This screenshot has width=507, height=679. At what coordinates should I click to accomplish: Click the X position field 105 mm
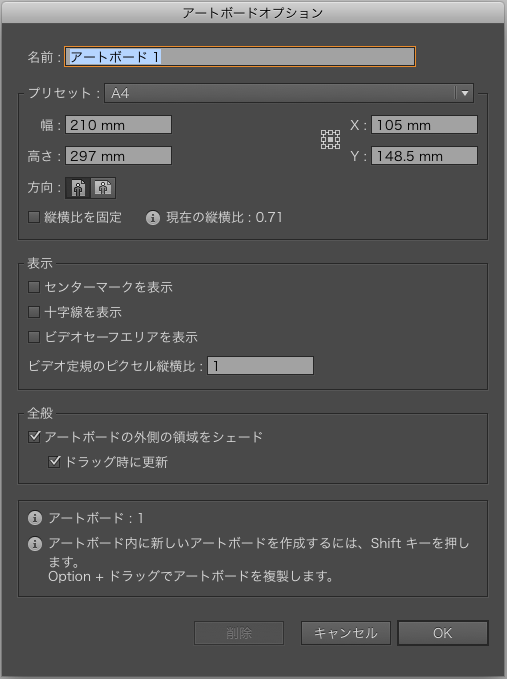point(424,125)
